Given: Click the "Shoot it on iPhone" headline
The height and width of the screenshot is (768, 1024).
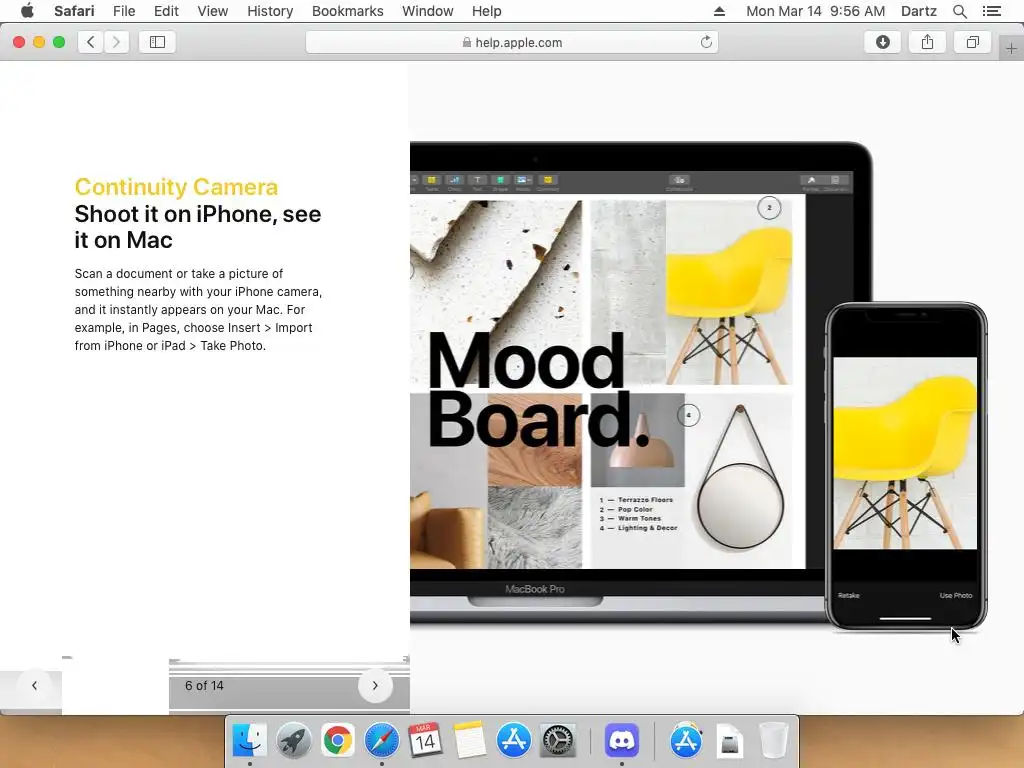Looking at the screenshot, I should coord(198,227).
